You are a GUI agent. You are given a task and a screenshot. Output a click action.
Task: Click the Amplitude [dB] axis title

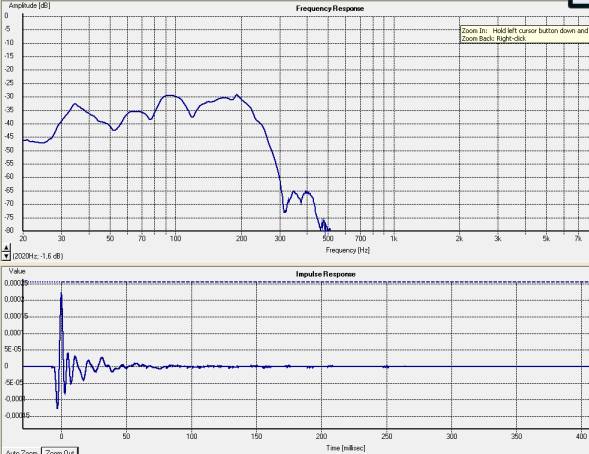[x=29, y=5]
